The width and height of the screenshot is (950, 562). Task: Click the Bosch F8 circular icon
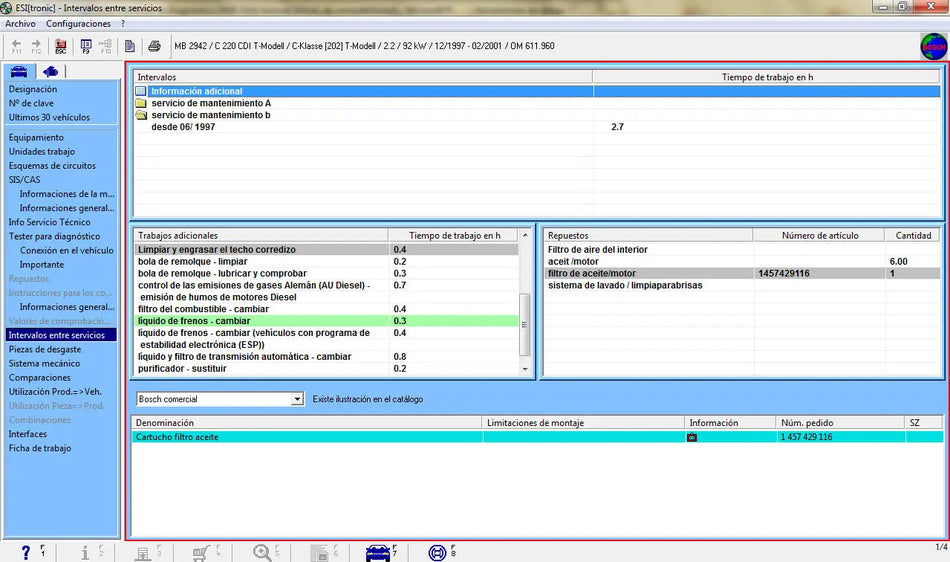coord(437,552)
